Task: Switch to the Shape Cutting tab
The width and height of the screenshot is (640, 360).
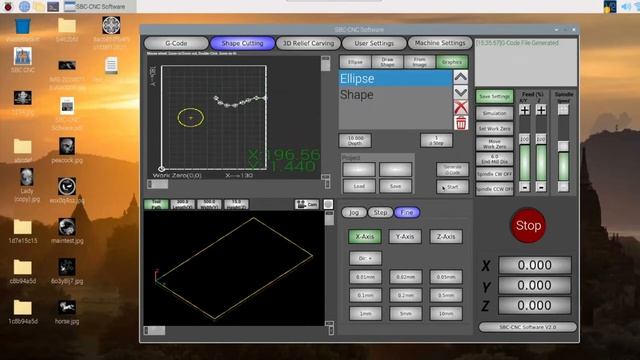Action: (242, 43)
